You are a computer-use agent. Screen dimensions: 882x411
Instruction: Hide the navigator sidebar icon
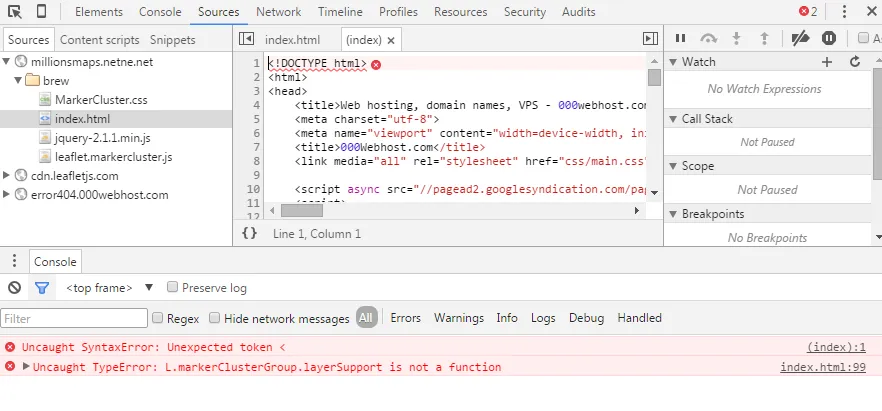(246, 38)
